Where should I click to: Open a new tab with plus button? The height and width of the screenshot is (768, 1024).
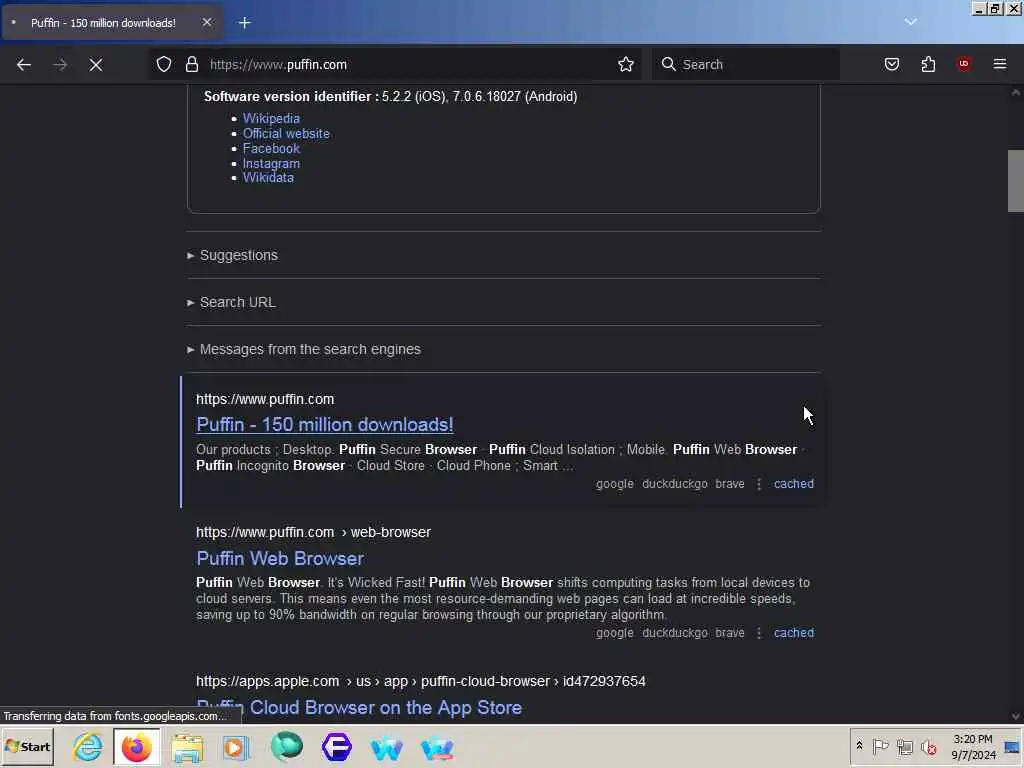(245, 23)
